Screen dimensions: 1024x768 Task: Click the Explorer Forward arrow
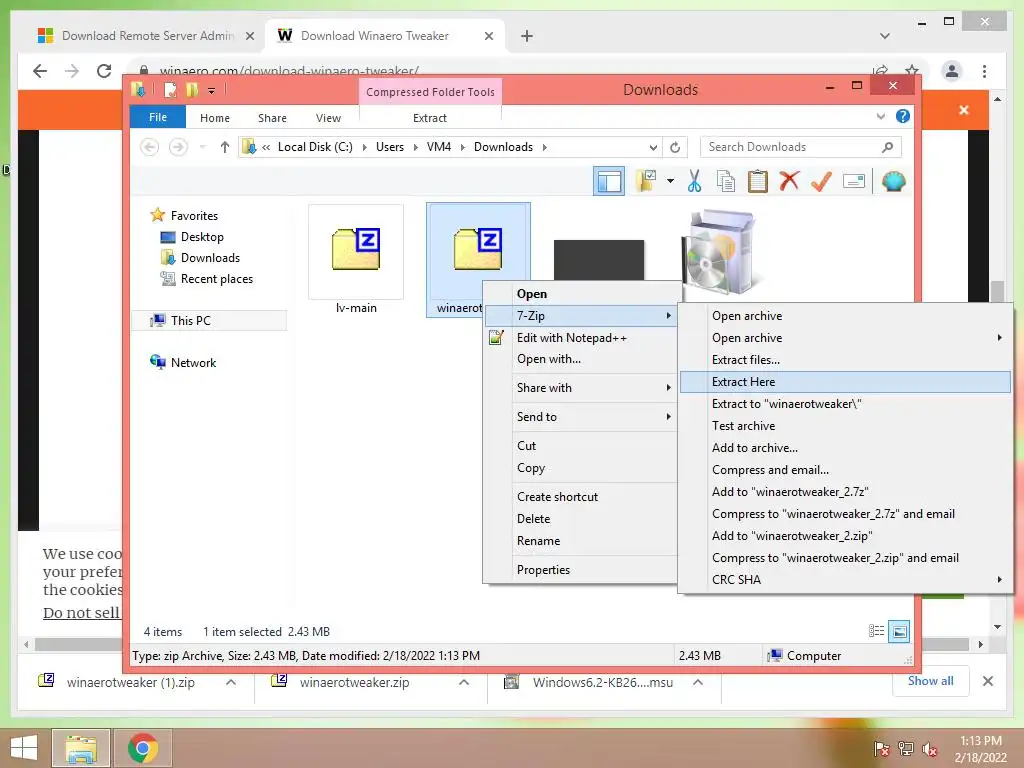pyautogui.click(x=178, y=147)
